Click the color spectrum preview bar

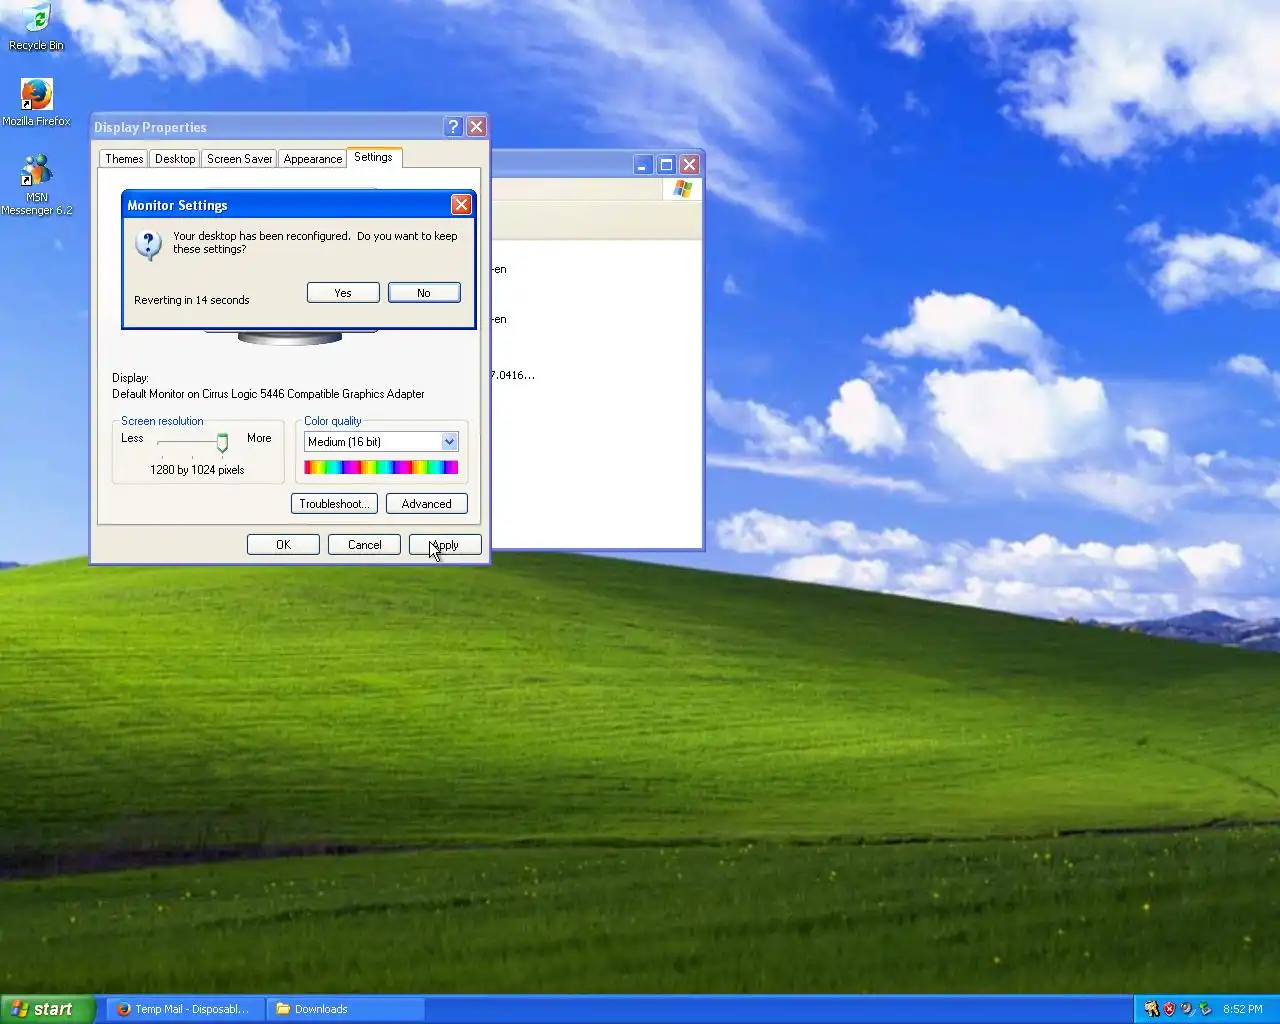381,467
